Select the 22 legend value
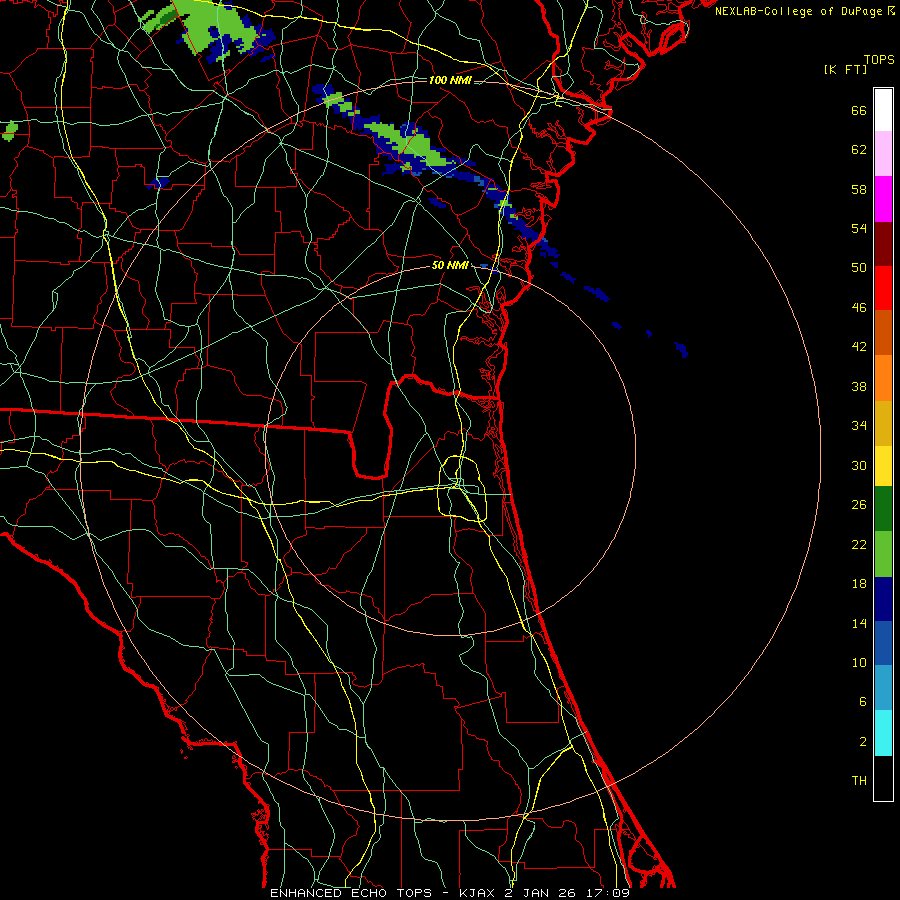900x900 pixels. 859,544
